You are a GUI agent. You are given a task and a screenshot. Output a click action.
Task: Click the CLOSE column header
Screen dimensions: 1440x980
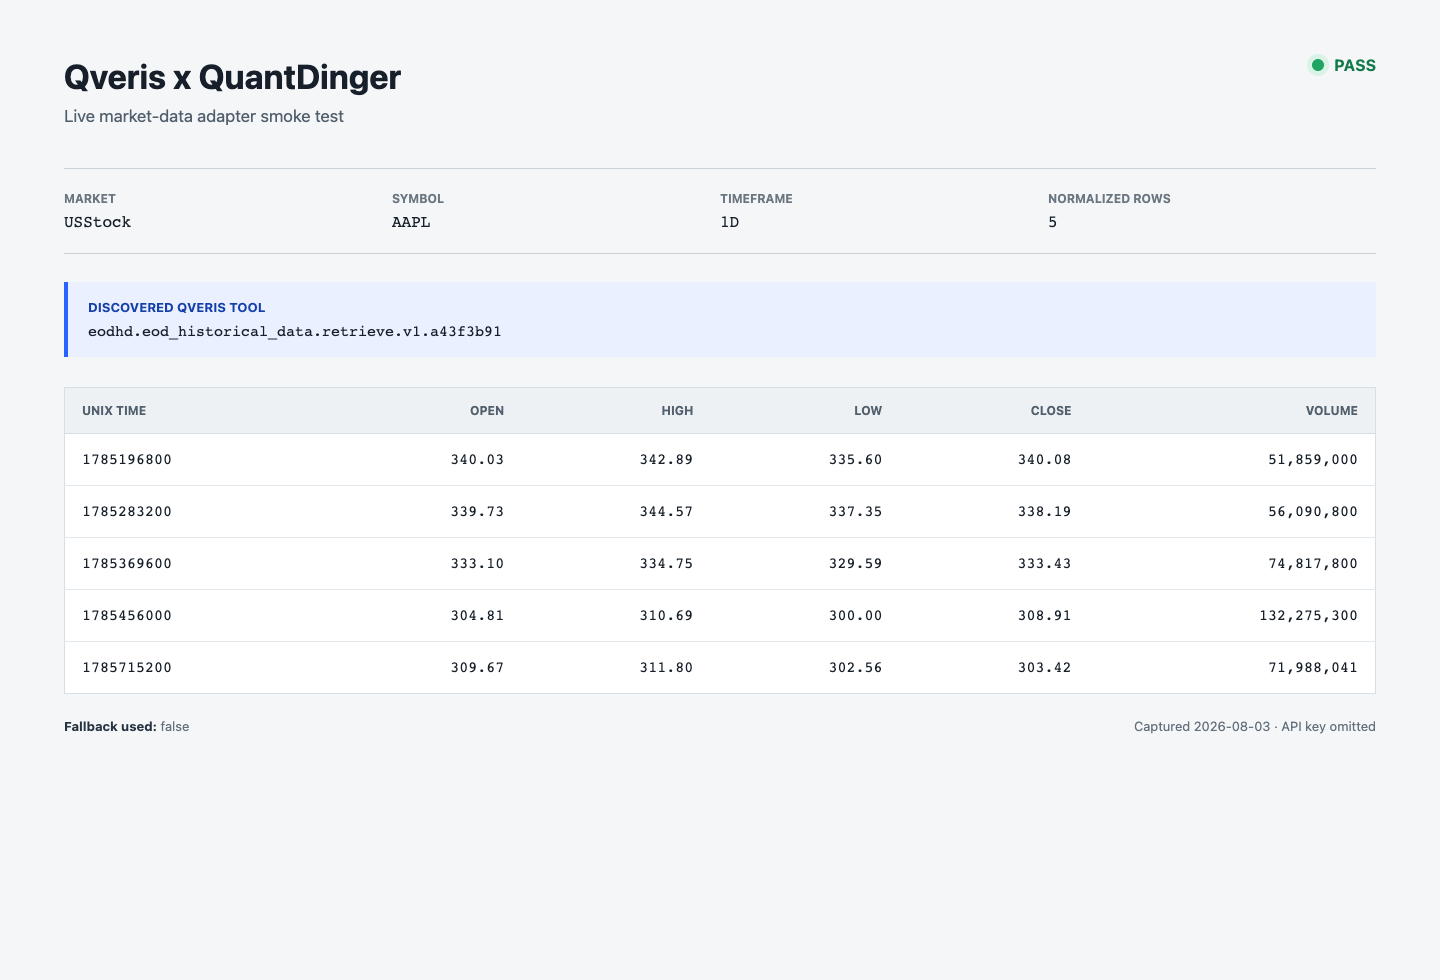1051,411
